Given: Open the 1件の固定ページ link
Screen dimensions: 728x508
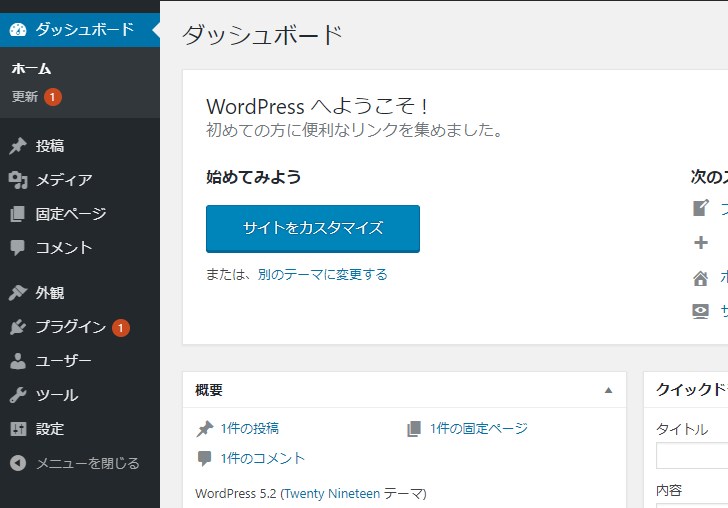Looking at the screenshot, I should (479, 428).
